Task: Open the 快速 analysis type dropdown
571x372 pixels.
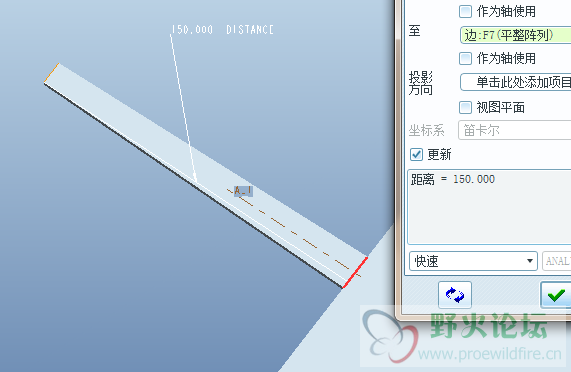Action: click(x=473, y=261)
